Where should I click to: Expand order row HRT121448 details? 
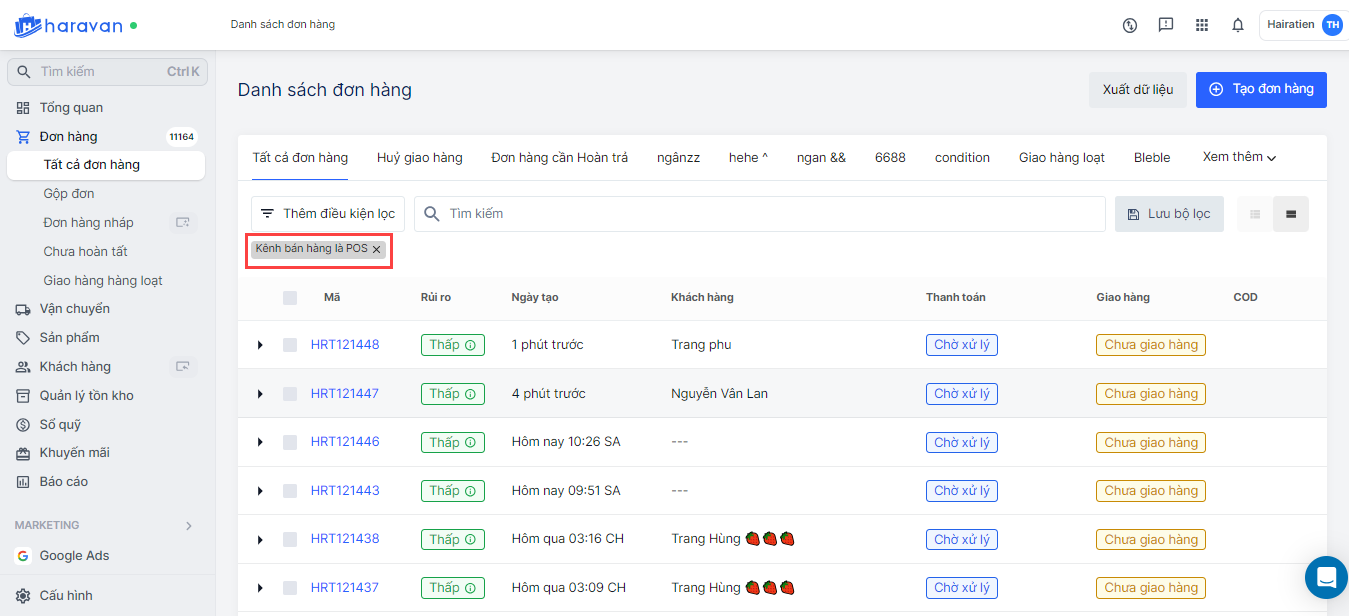click(x=260, y=345)
